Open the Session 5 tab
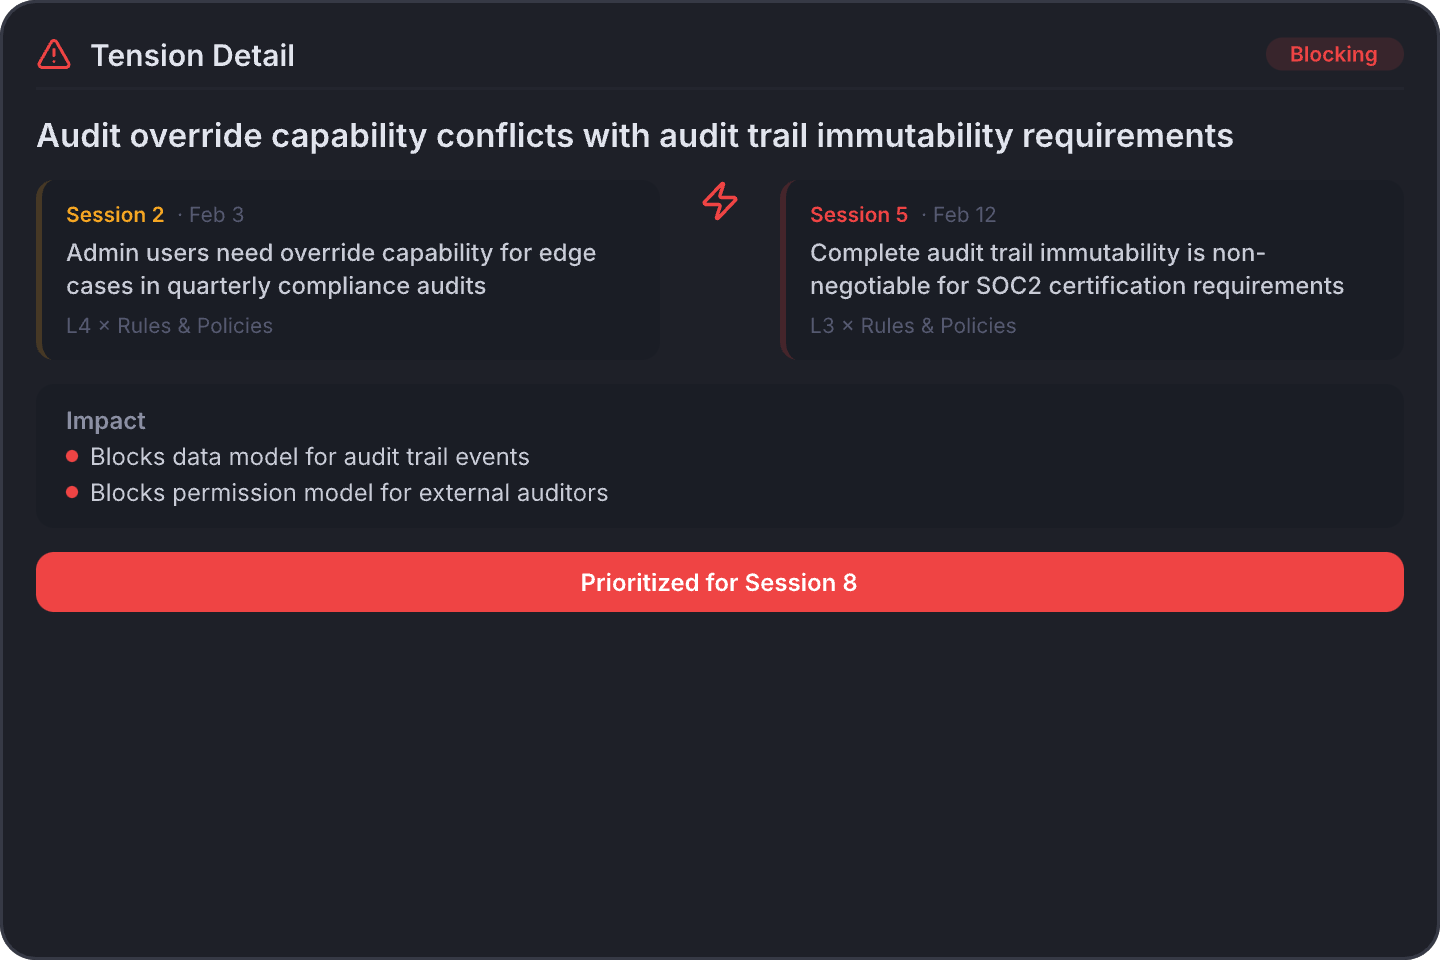This screenshot has width=1440, height=960. (858, 214)
